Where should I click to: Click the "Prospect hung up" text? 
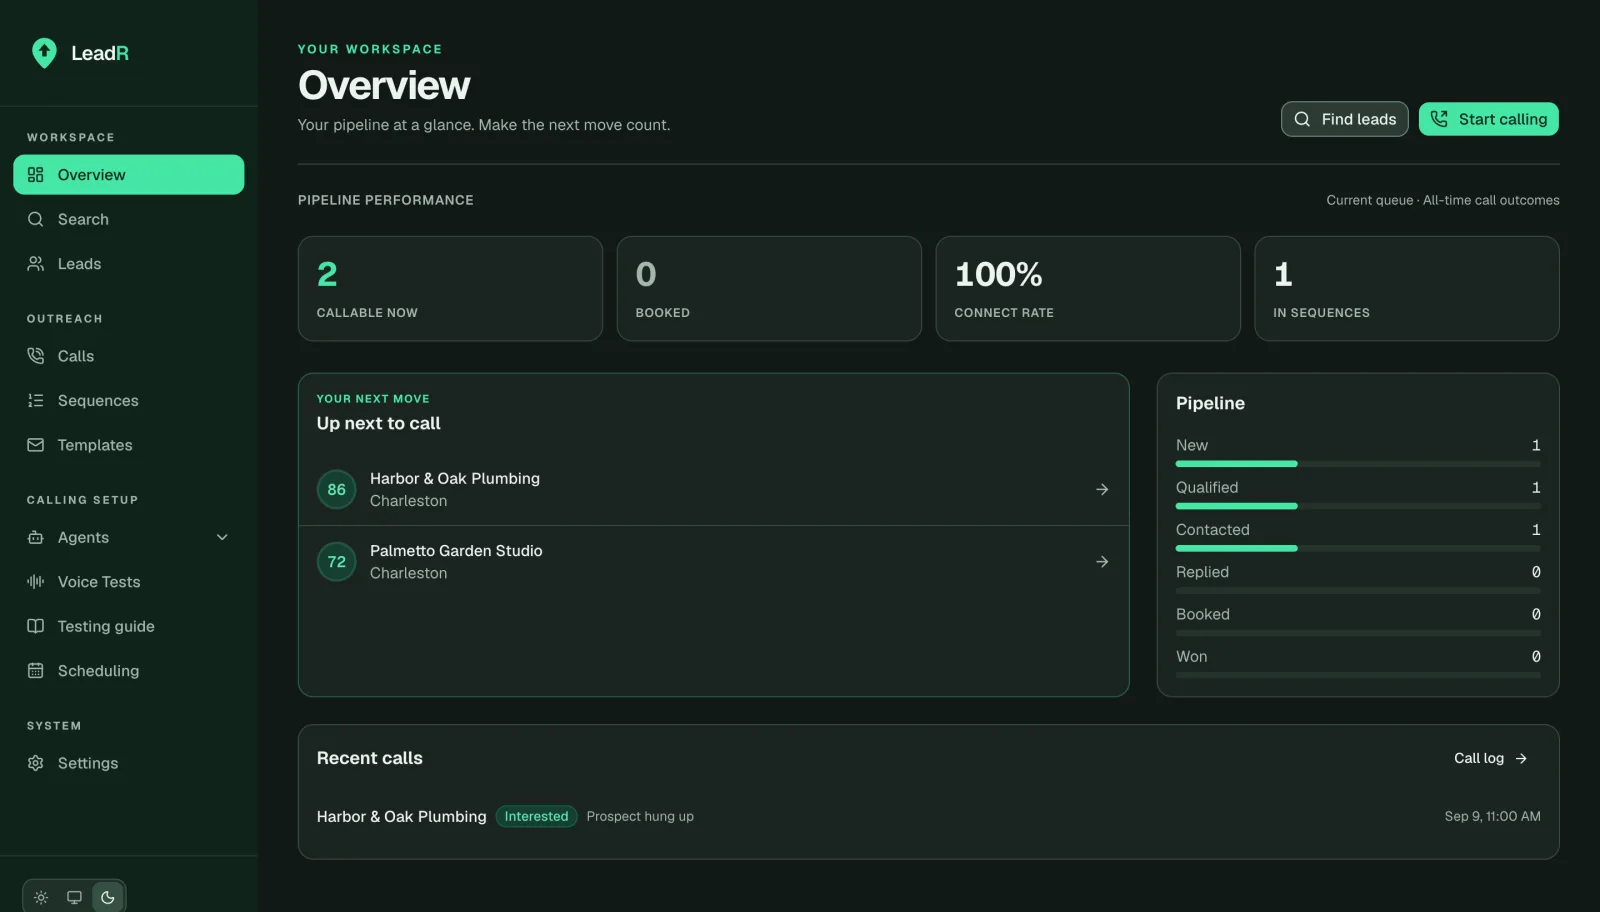click(640, 817)
